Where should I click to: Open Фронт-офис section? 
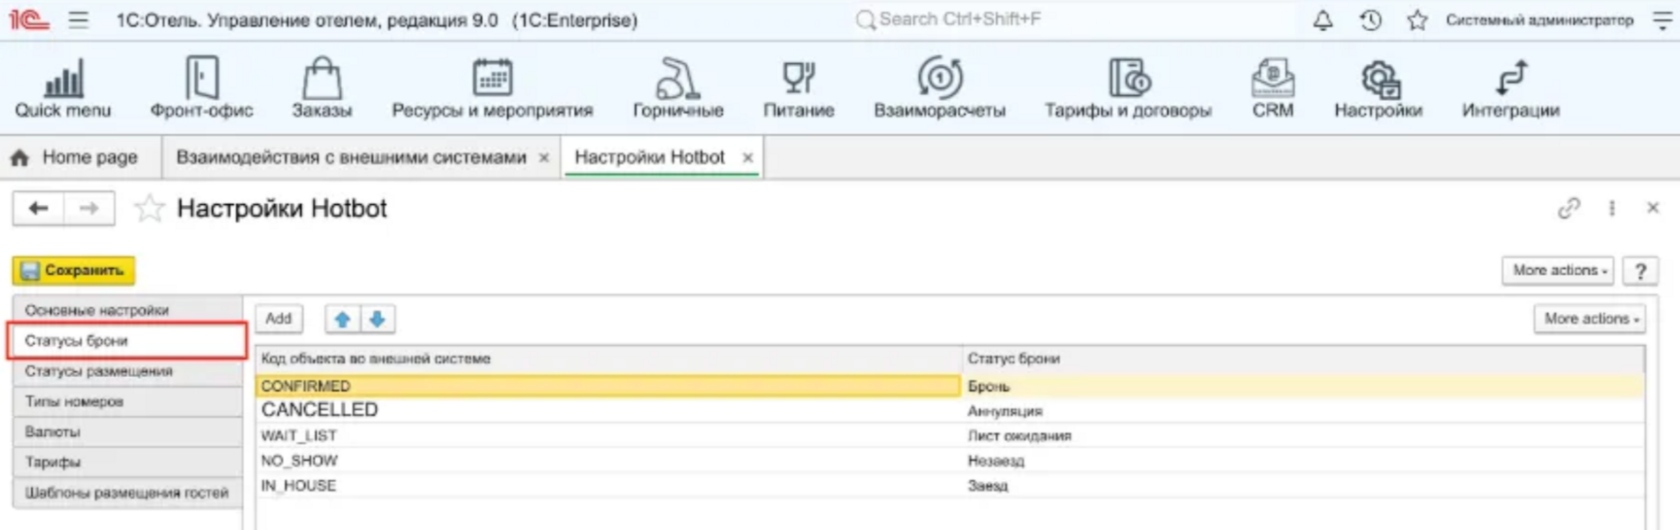[202, 88]
